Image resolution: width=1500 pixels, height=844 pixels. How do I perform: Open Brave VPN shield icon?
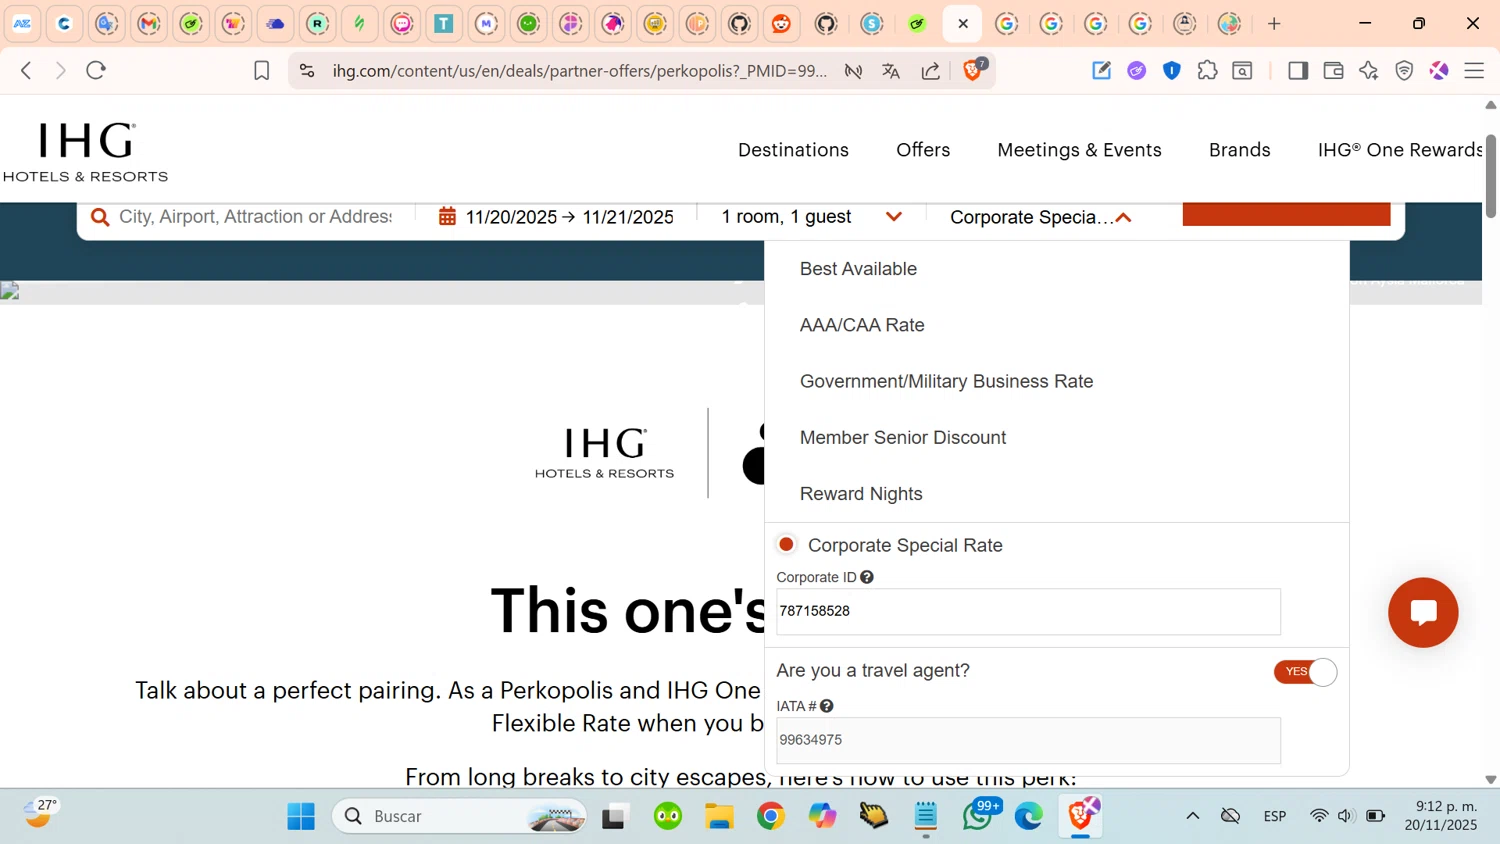(1404, 70)
